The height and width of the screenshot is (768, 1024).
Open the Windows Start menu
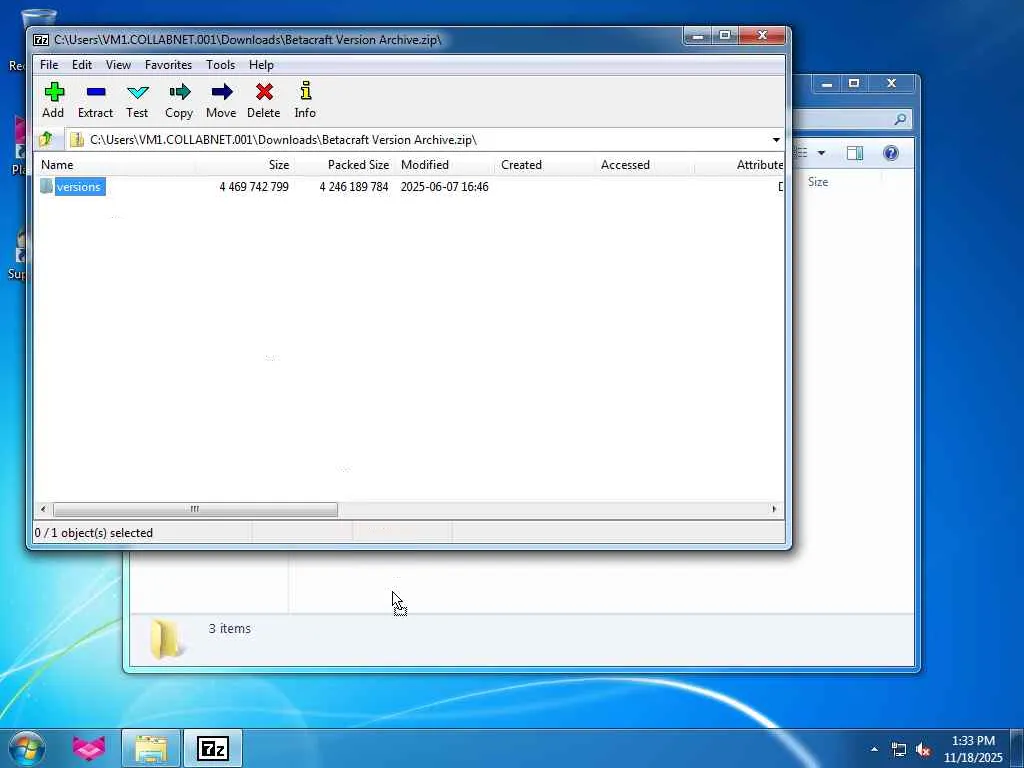pyautogui.click(x=27, y=748)
